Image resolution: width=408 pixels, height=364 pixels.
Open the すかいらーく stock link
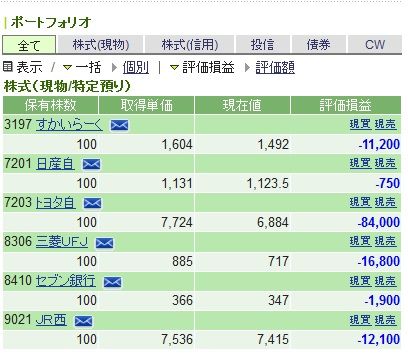(x=69, y=124)
